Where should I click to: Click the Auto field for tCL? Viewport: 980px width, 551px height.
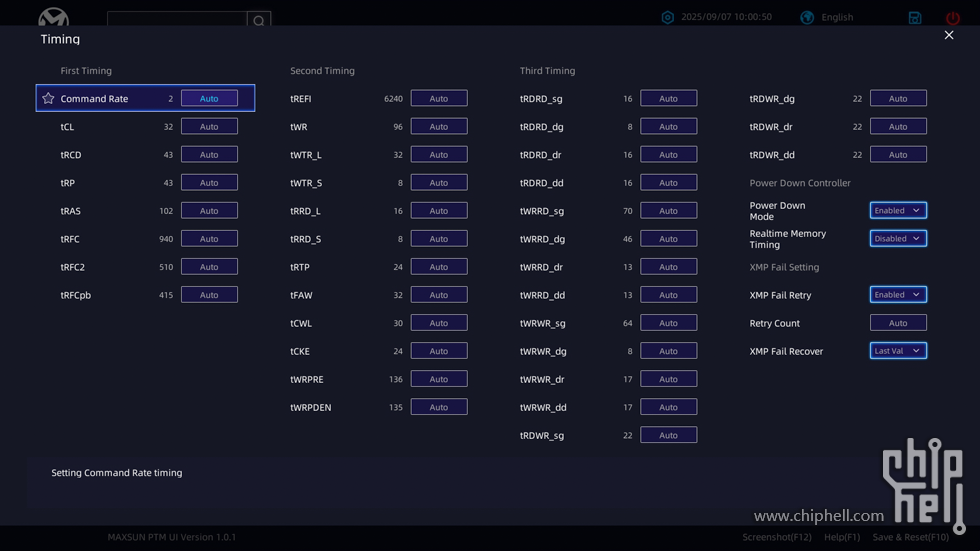click(209, 126)
